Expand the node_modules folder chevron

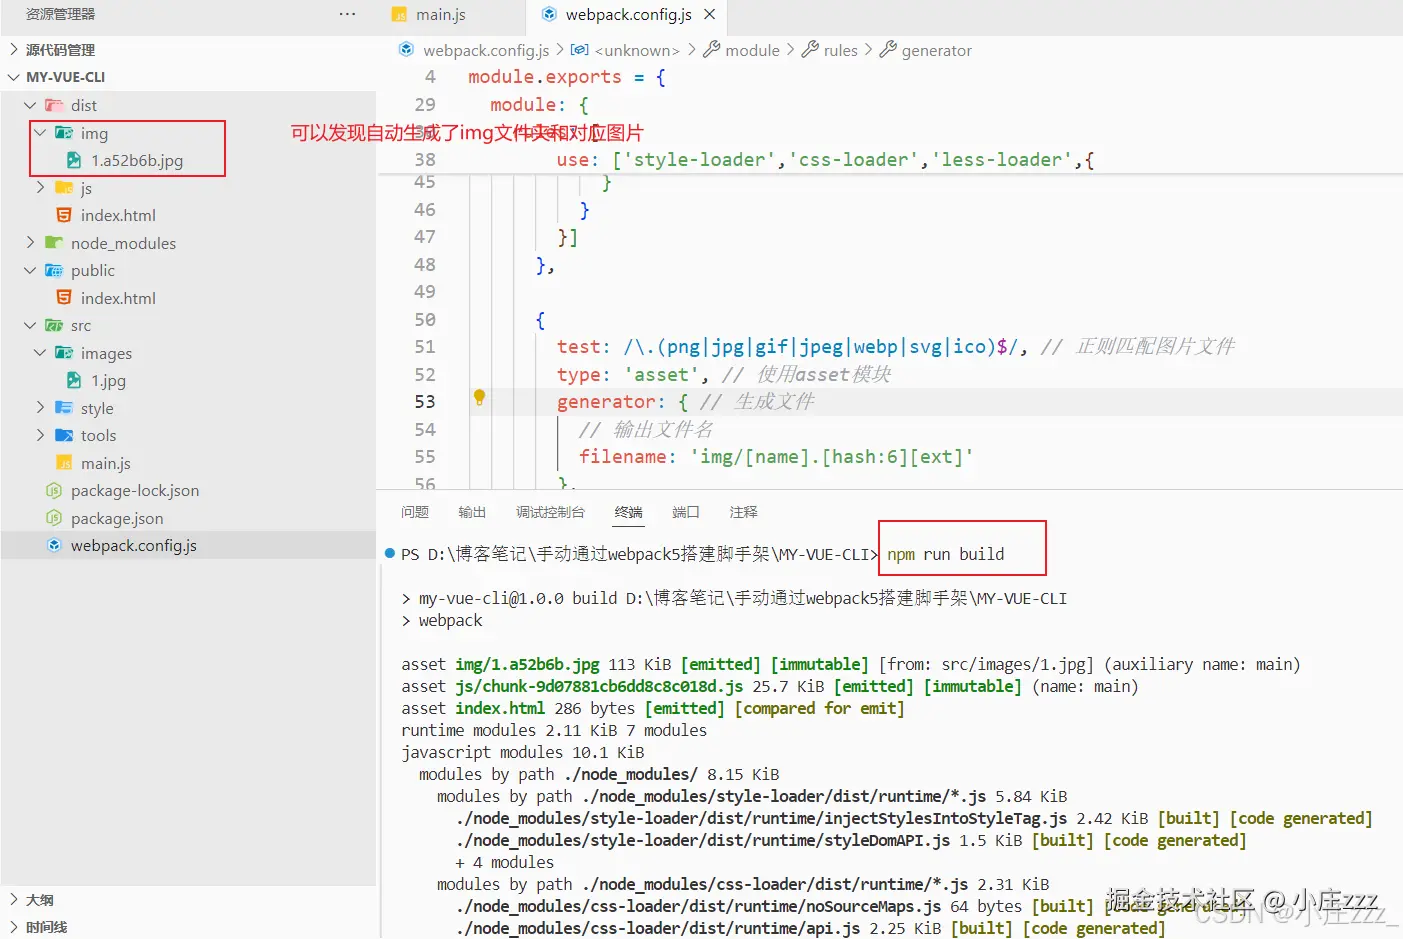click(x=30, y=243)
